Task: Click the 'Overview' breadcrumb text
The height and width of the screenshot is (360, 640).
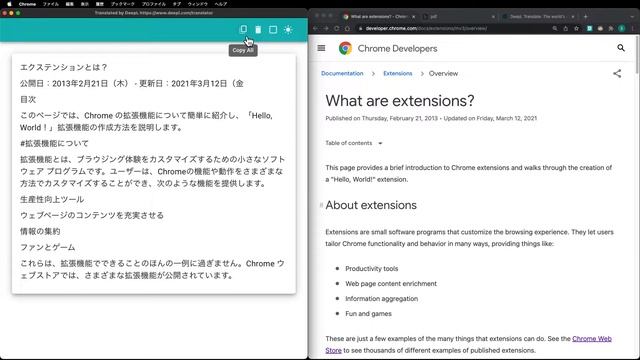Action: (x=443, y=73)
